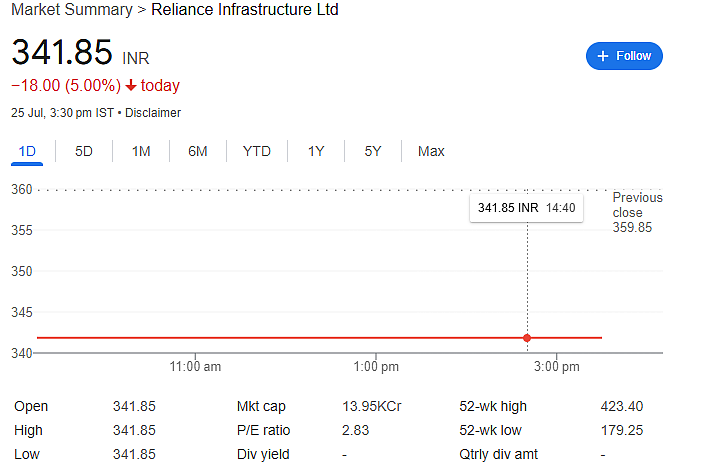Select the Max time range tab
Image resolution: width=714 pixels, height=475 pixels.
coord(431,151)
